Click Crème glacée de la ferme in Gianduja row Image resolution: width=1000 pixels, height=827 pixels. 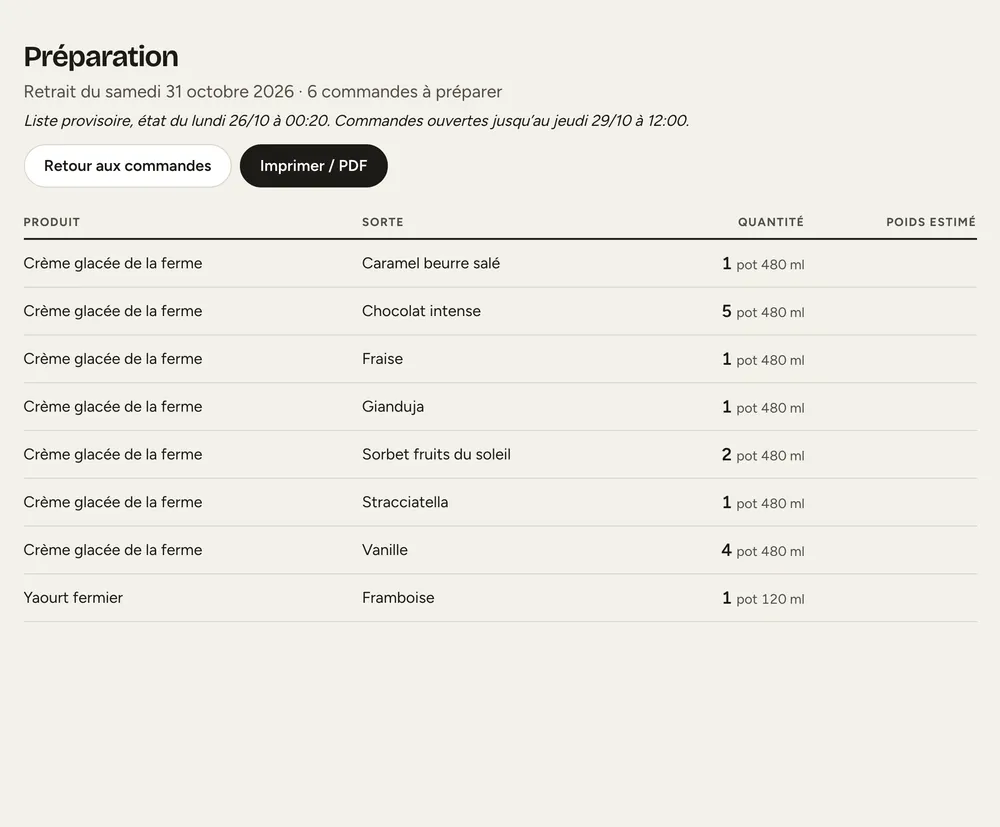tap(113, 407)
